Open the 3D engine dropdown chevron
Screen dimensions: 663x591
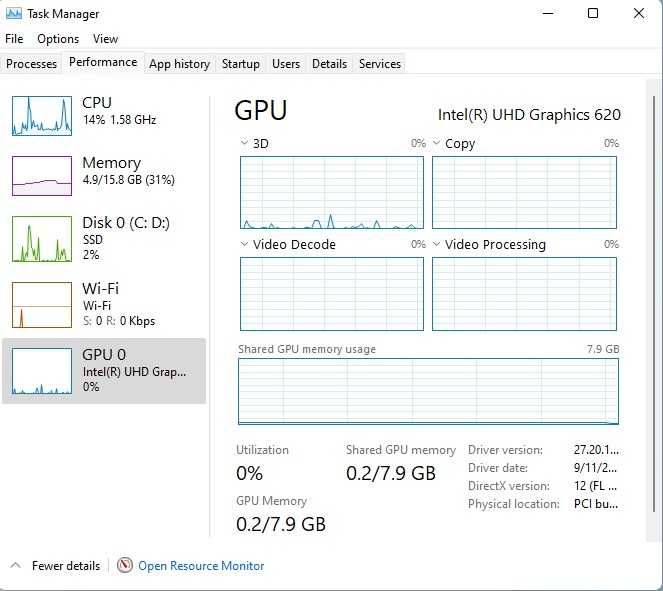[x=244, y=143]
